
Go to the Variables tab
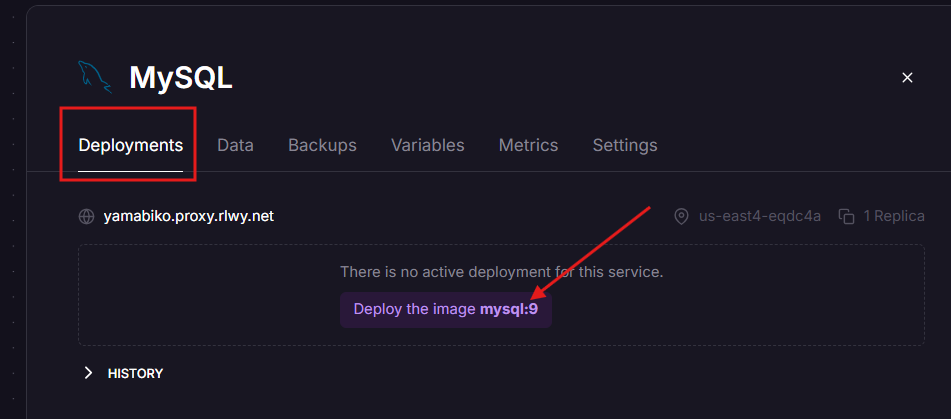[x=428, y=146]
